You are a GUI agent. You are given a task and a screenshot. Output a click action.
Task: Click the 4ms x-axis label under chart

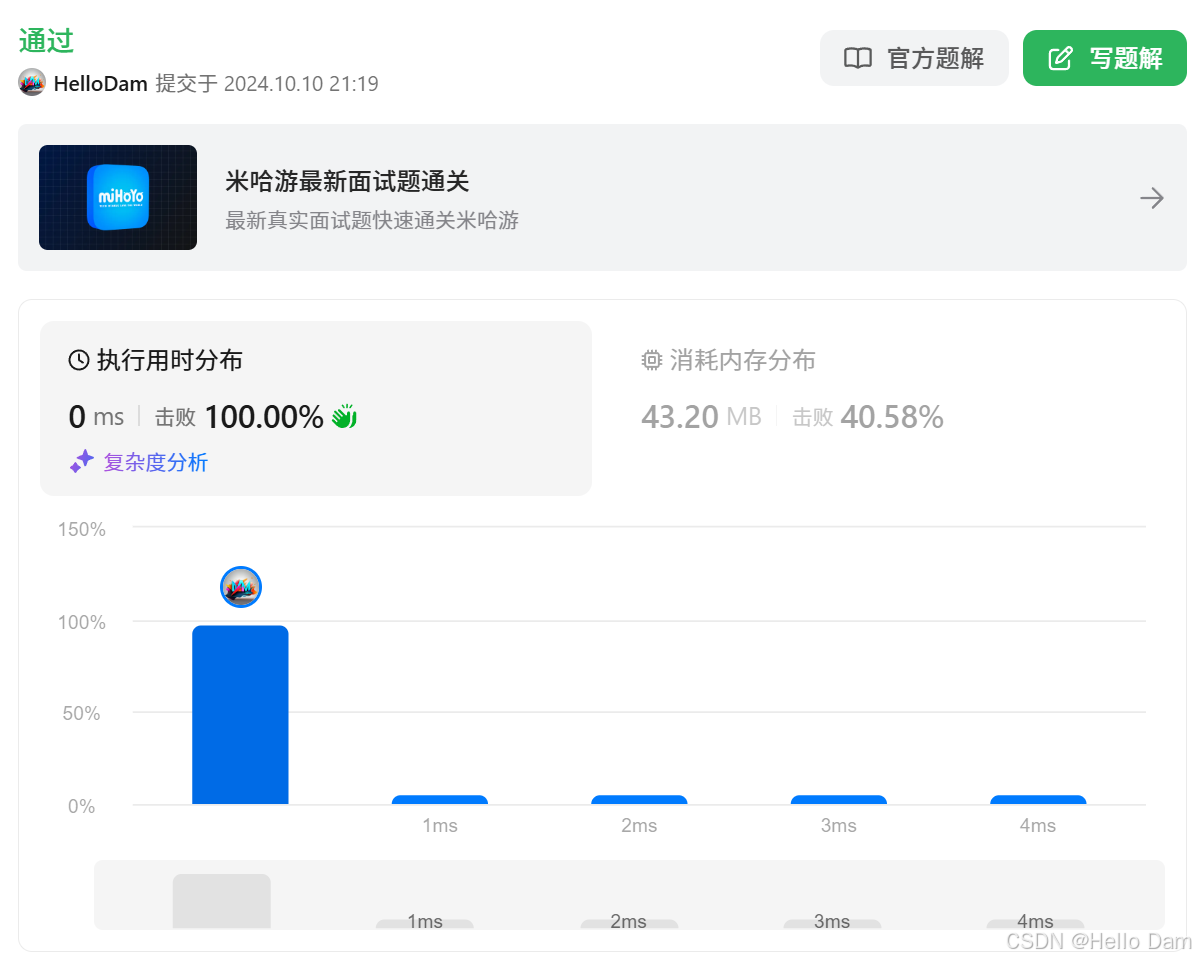point(1038,825)
